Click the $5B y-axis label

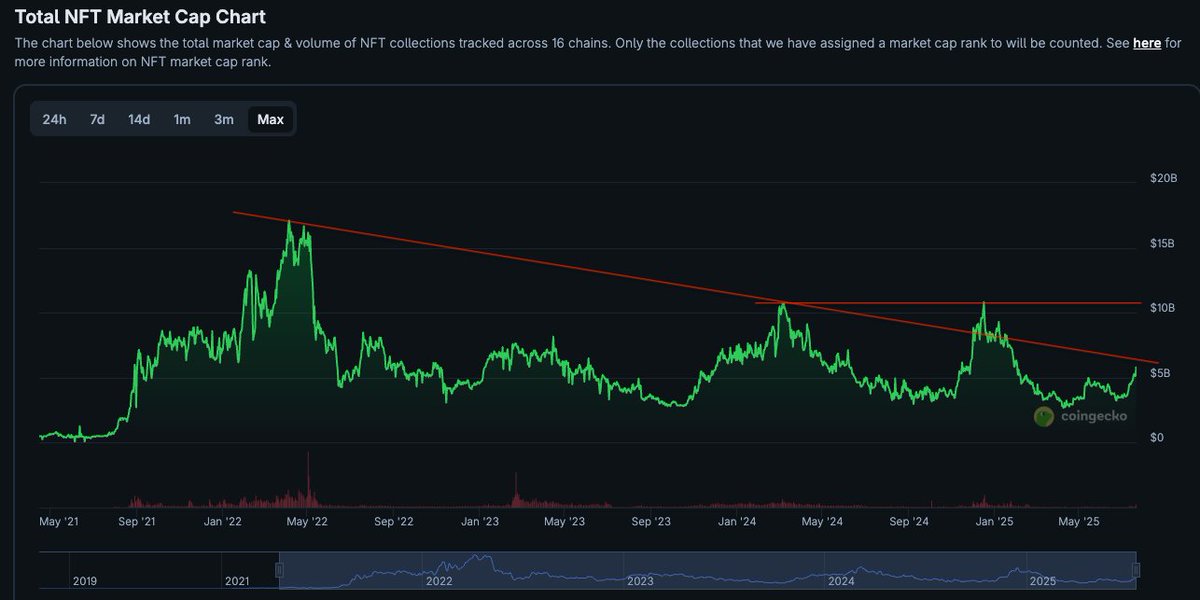pos(1160,373)
